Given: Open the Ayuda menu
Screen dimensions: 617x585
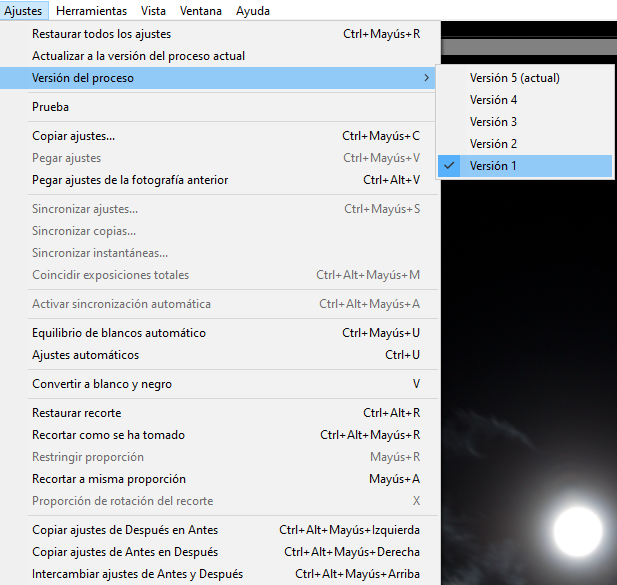Looking at the screenshot, I should [253, 11].
